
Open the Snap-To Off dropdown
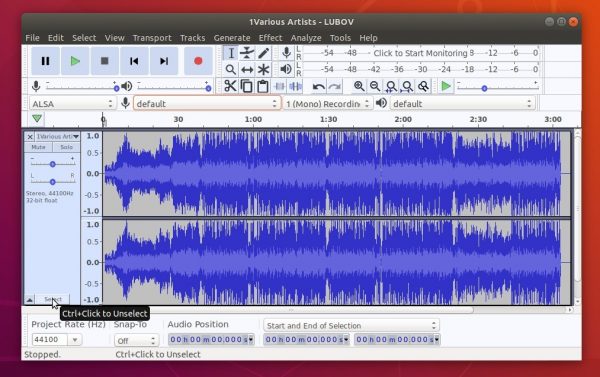(x=136, y=340)
